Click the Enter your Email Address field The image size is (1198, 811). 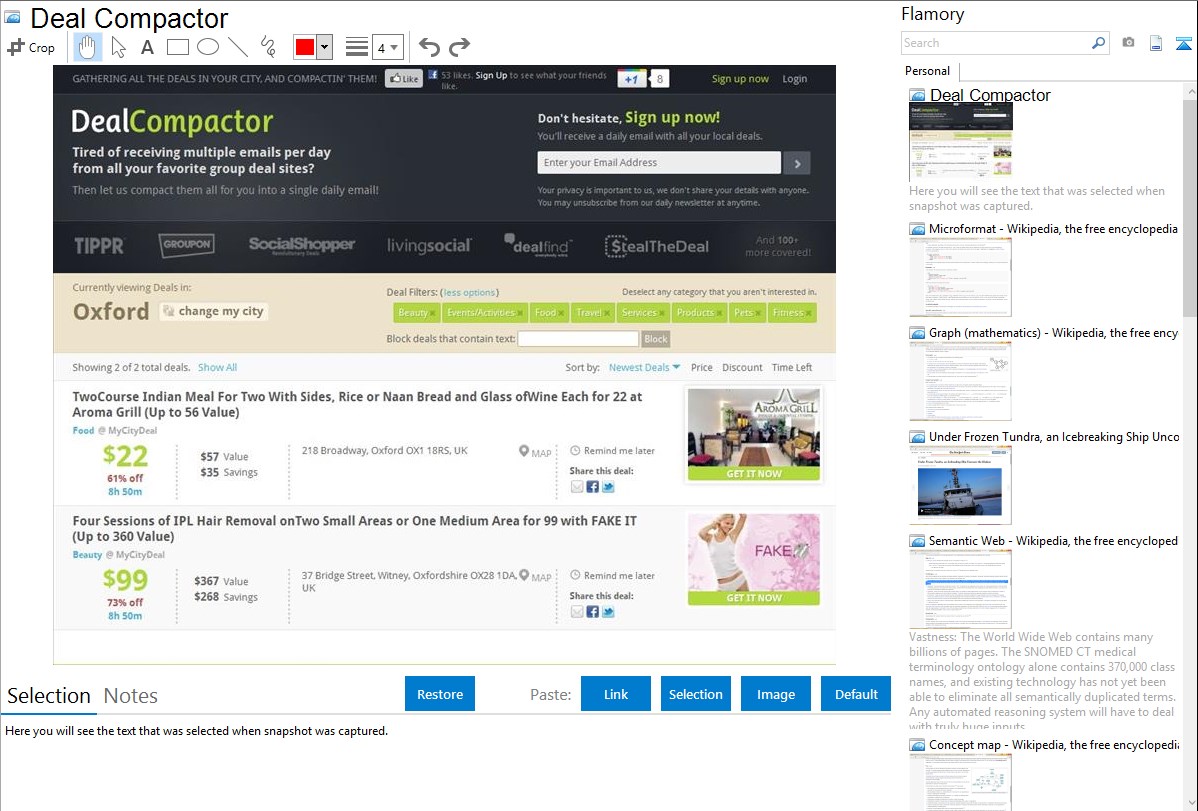tap(659, 162)
